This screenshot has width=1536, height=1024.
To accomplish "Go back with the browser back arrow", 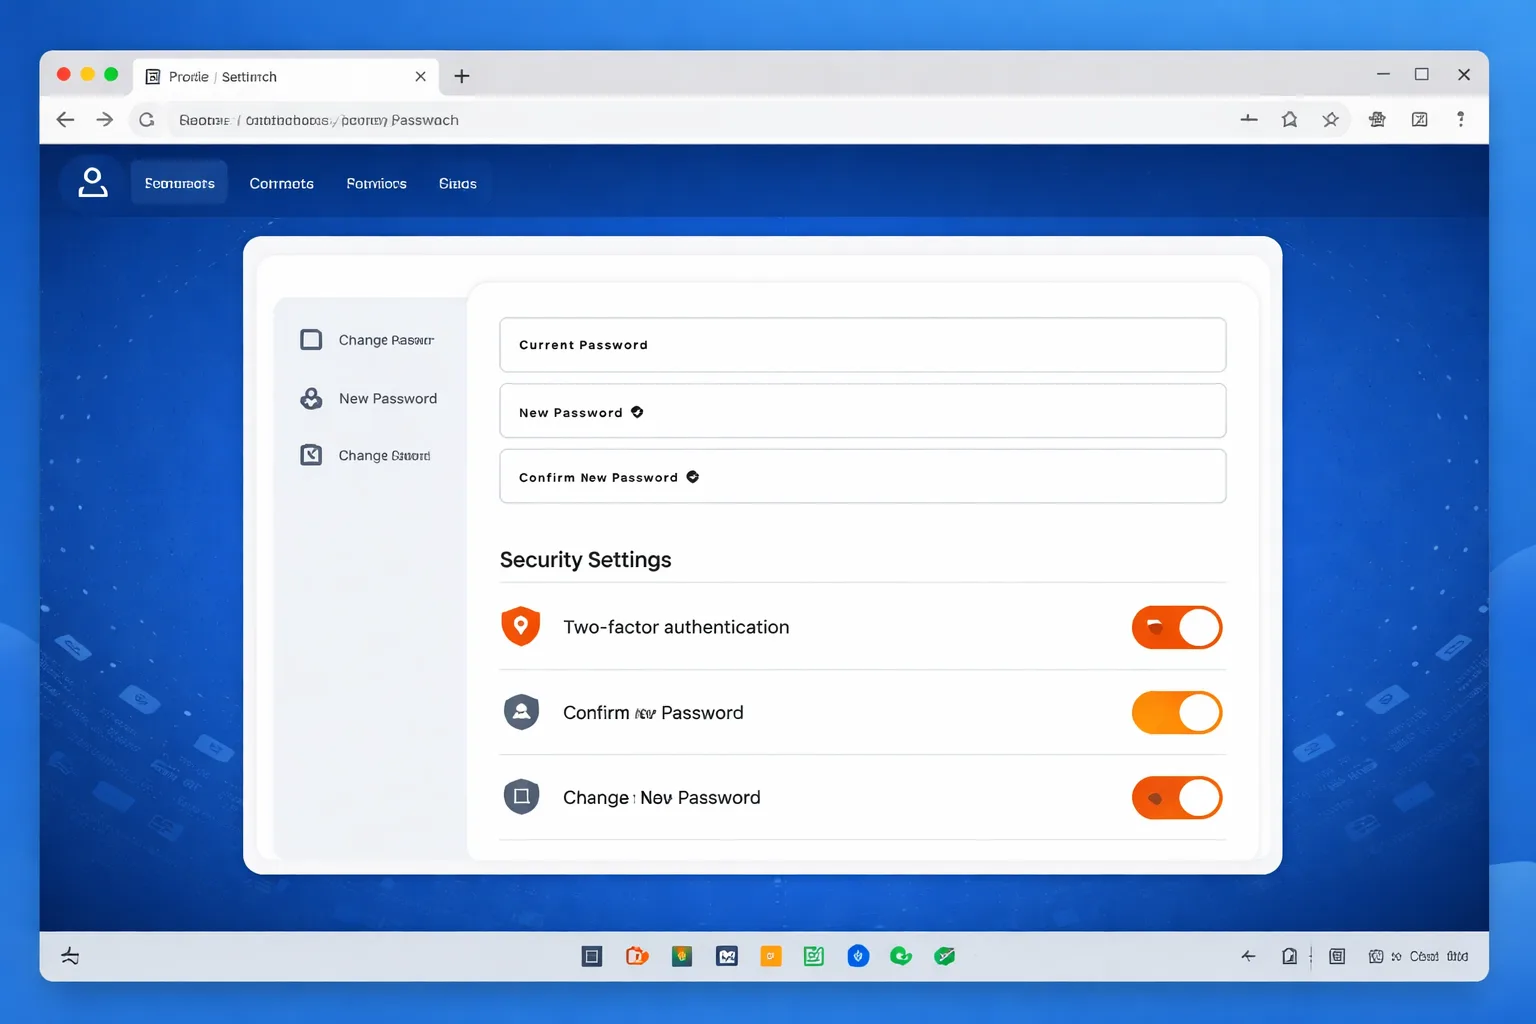I will tap(66, 120).
